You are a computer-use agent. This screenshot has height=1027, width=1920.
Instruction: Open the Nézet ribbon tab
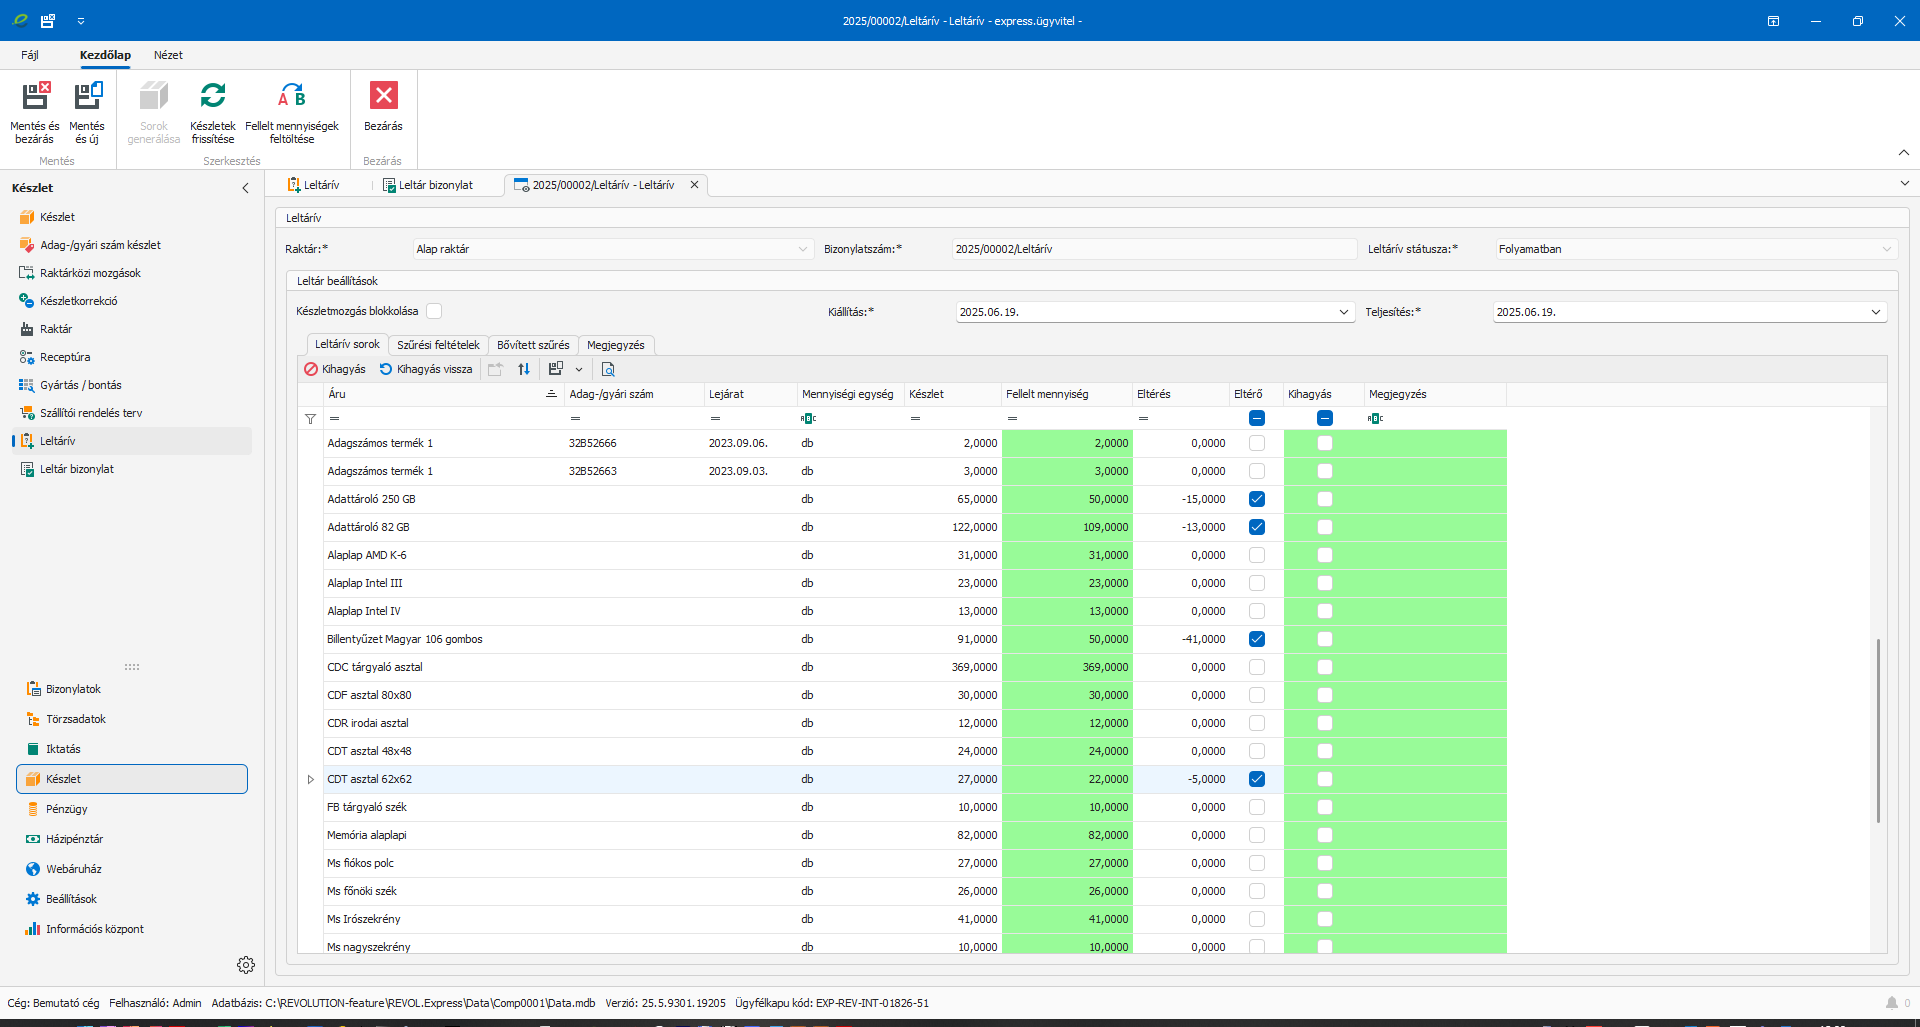(168, 55)
